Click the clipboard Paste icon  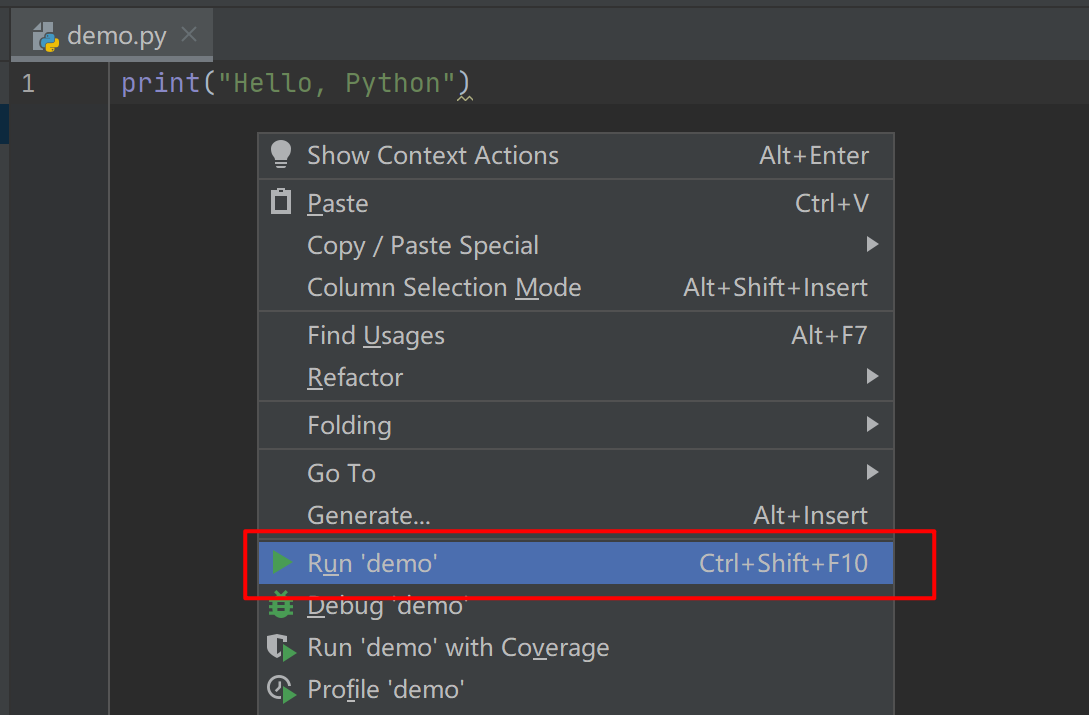281,202
